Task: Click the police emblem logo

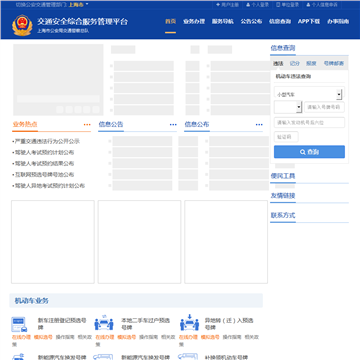Action: tap(22, 25)
